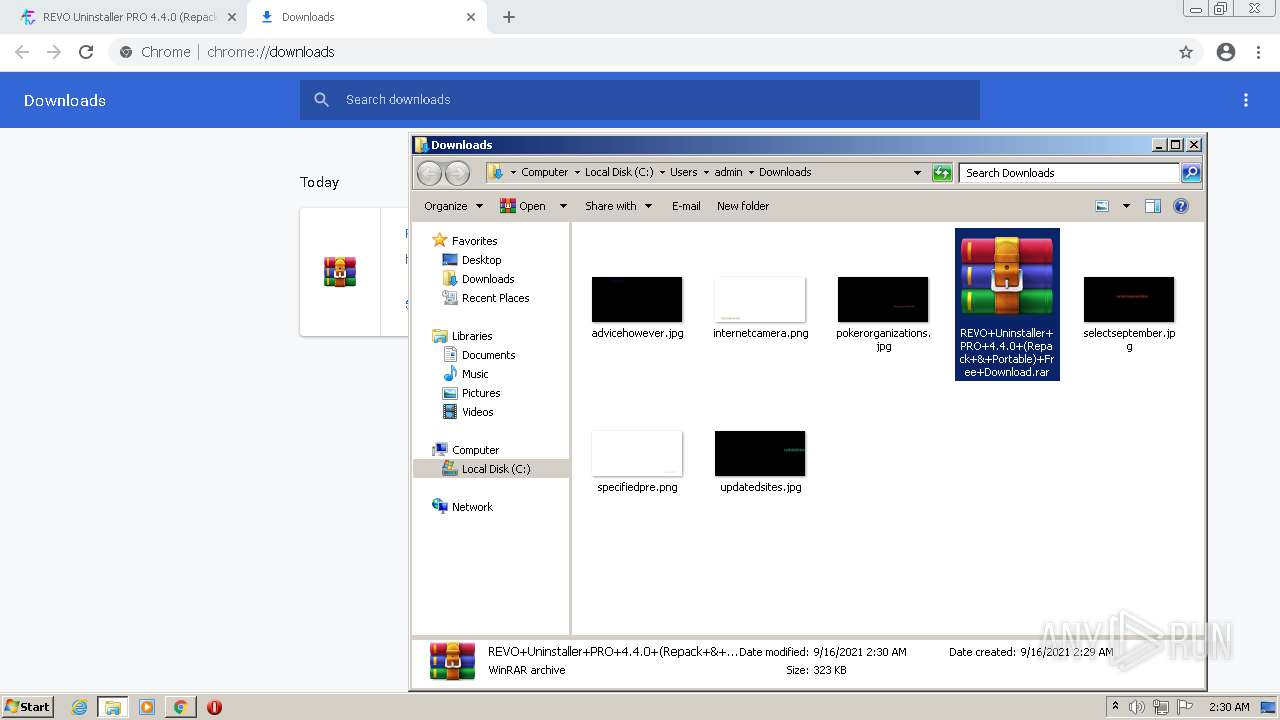Viewport: 1280px width, 720px height.
Task: Select Network in the navigation pane
Action: tap(472, 507)
